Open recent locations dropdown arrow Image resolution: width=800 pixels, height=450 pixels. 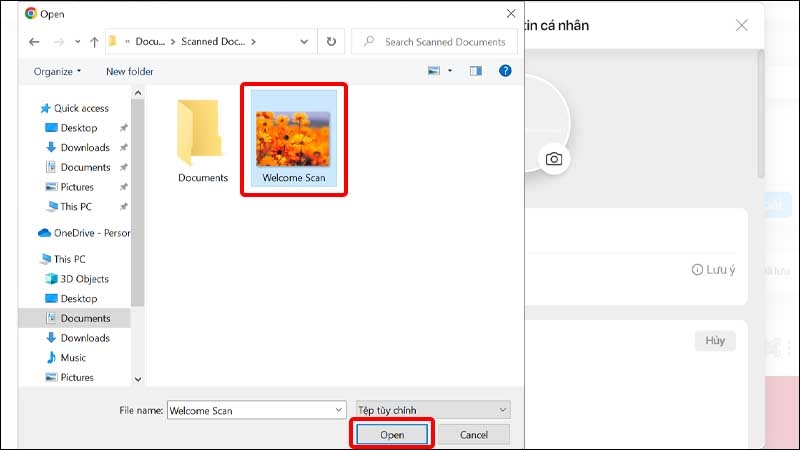[78, 42]
